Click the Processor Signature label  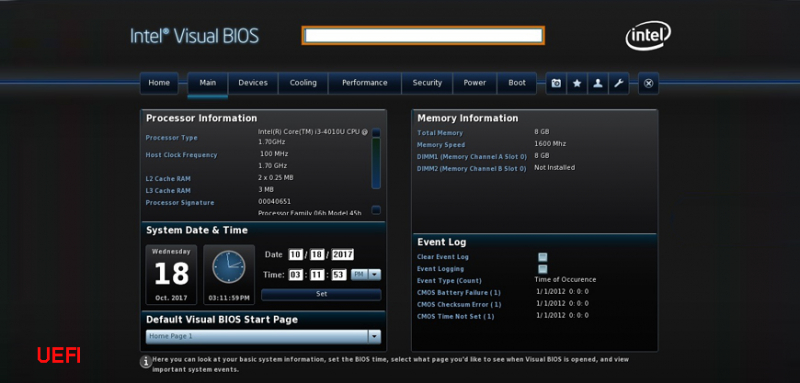pyautogui.click(x=180, y=203)
